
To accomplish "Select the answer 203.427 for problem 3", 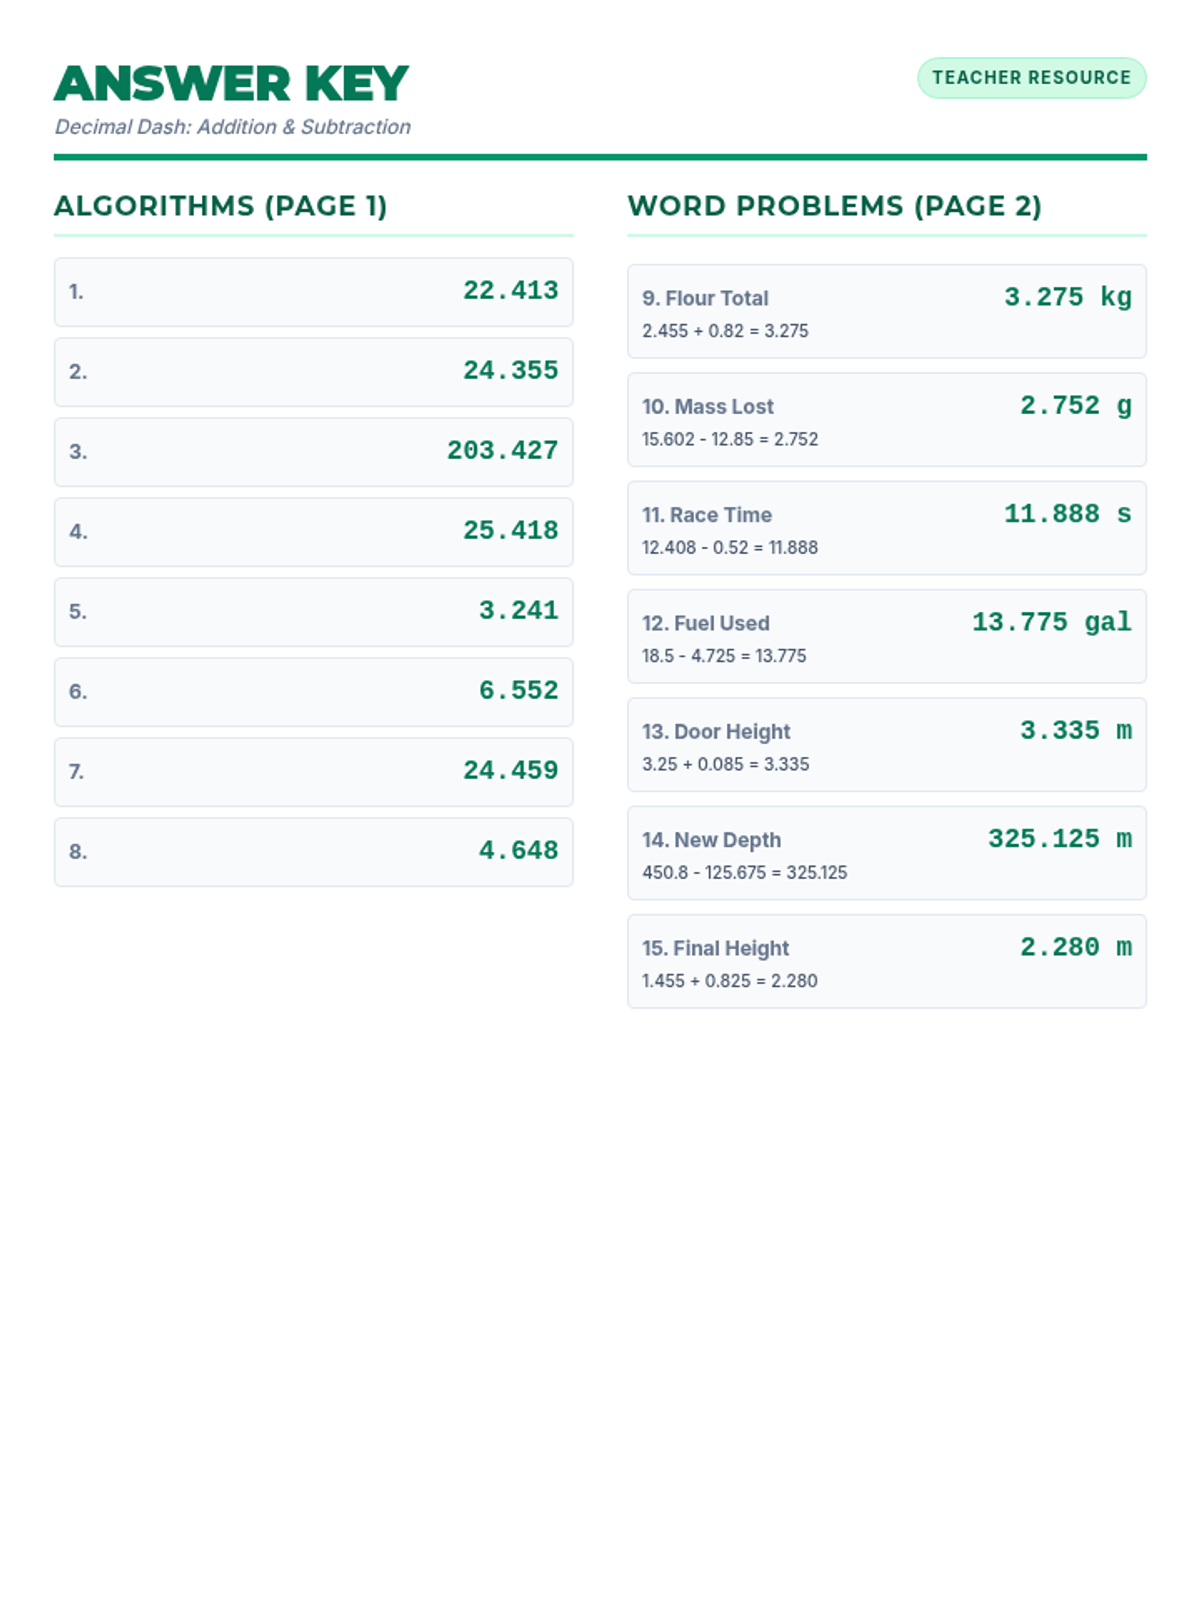I will pos(502,451).
